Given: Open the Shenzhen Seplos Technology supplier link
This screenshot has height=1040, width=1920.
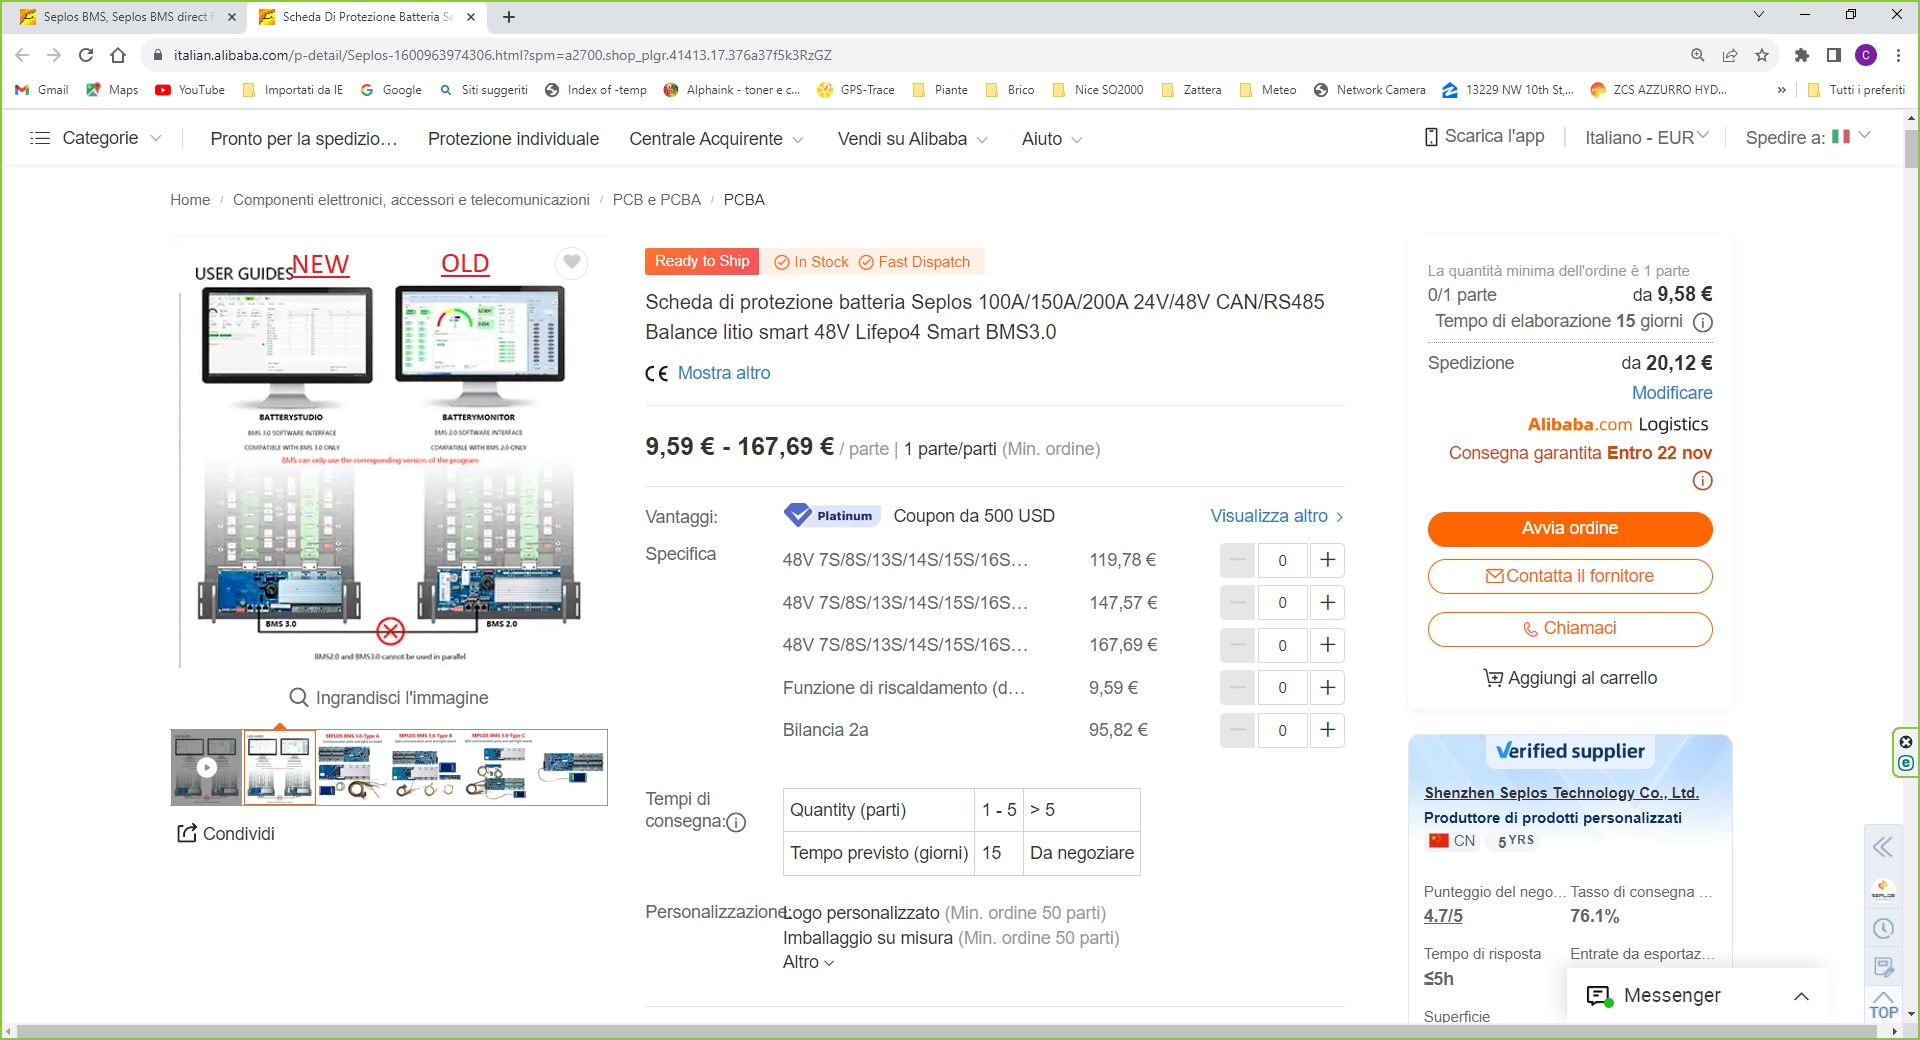Looking at the screenshot, I should point(1561,792).
